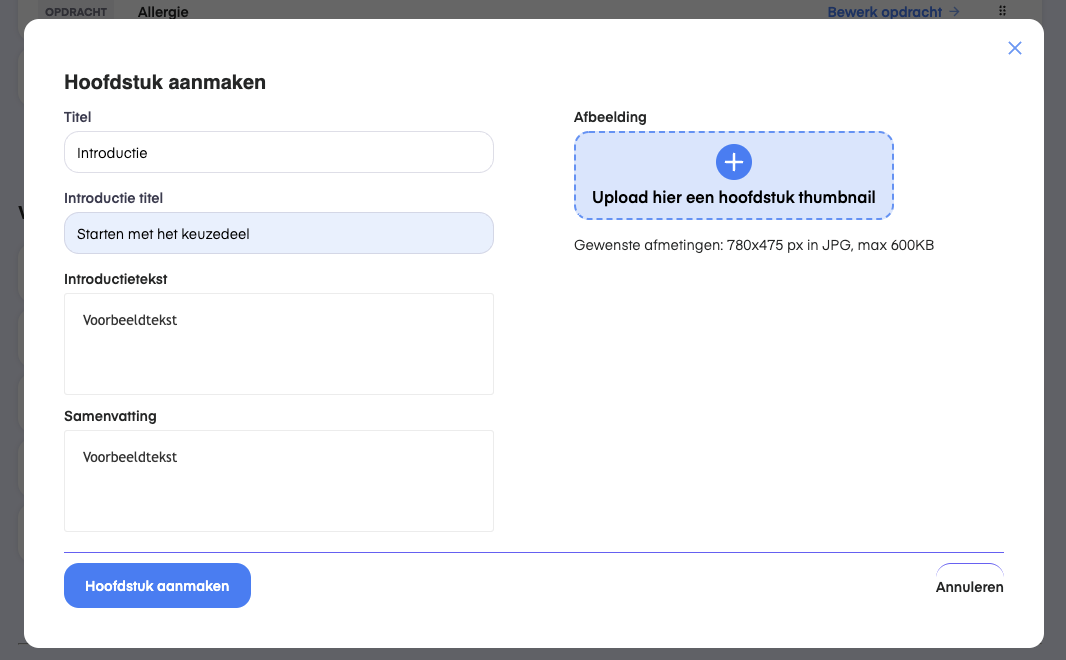Click inside the Introductietekst text area
Viewport: 1066px width, 660px height.
click(x=278, y=344)
